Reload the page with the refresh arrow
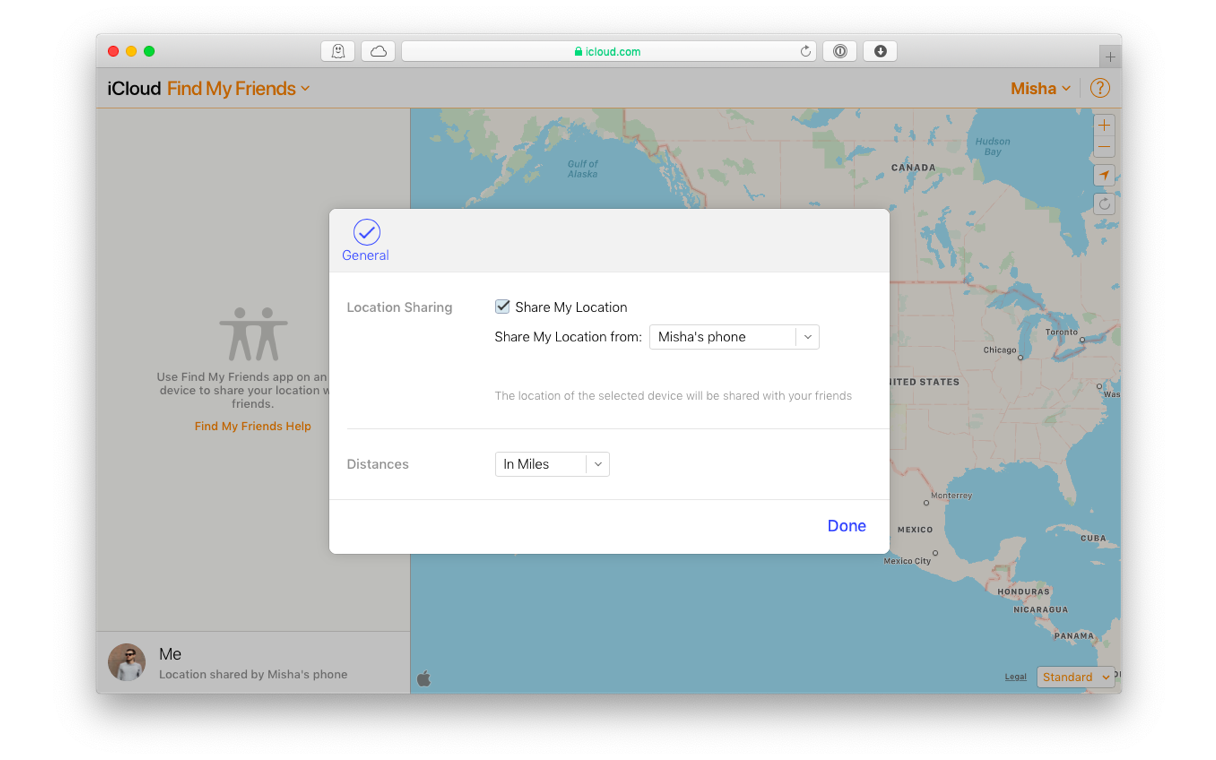The height and width of the screenshot is (760, 1216). point(805,51)
